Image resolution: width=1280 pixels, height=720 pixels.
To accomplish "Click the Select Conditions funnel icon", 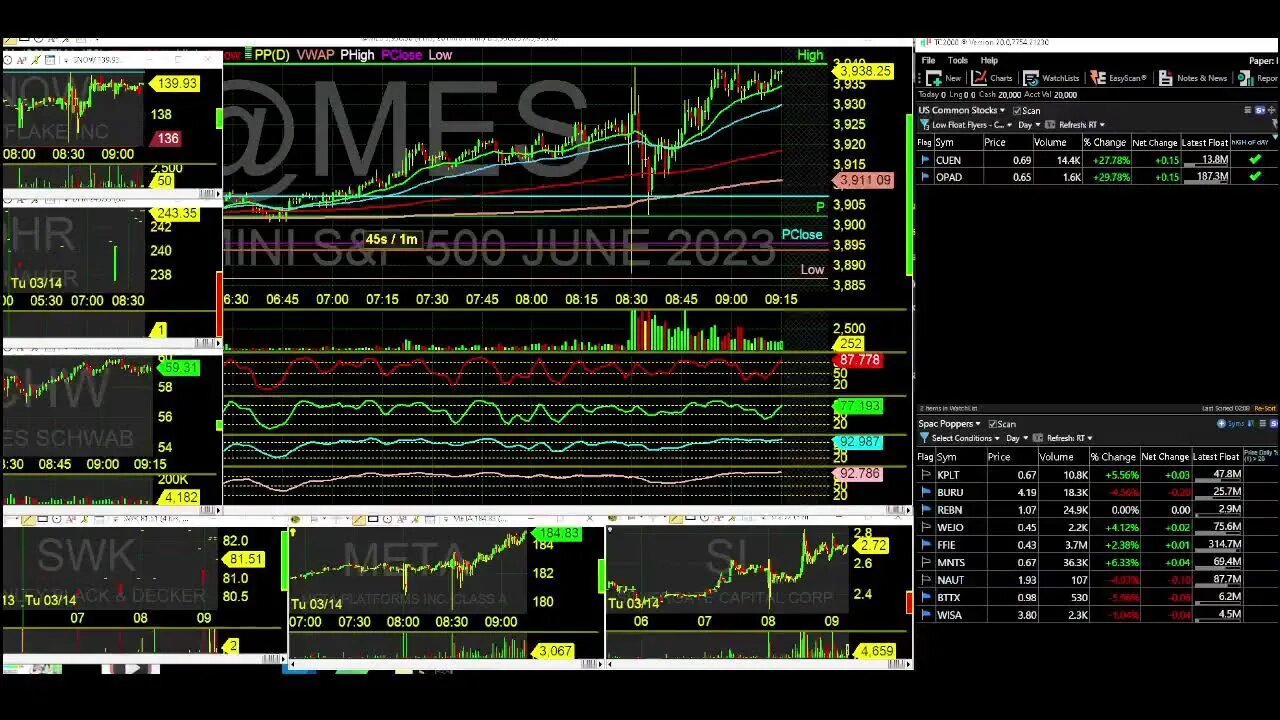I will coord(925,438).
